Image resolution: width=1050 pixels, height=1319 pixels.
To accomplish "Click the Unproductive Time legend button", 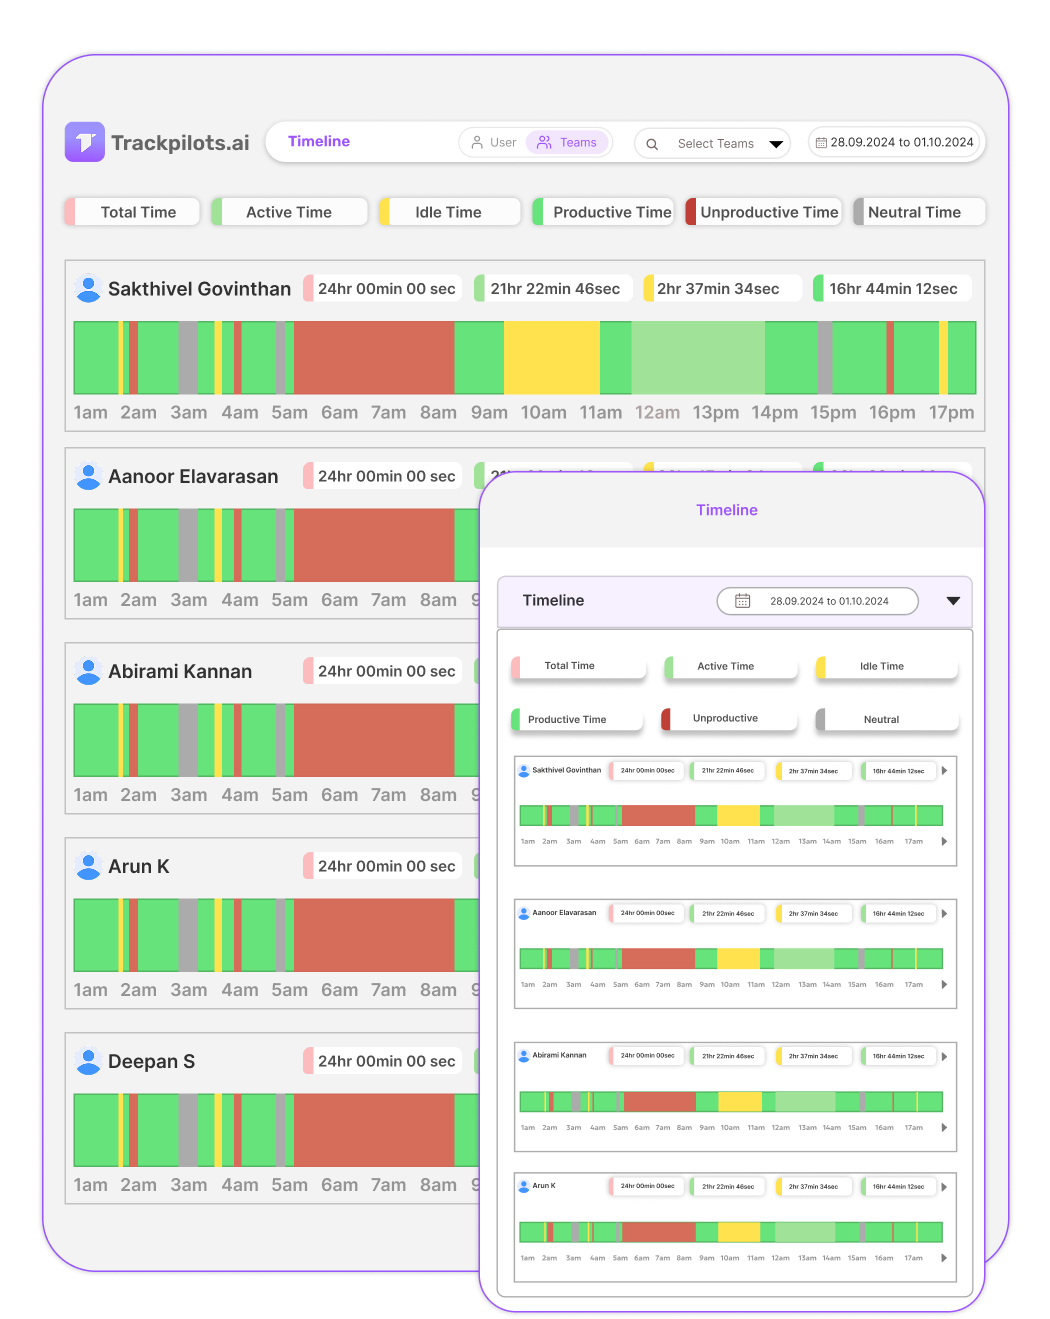I will click(762, 212).
